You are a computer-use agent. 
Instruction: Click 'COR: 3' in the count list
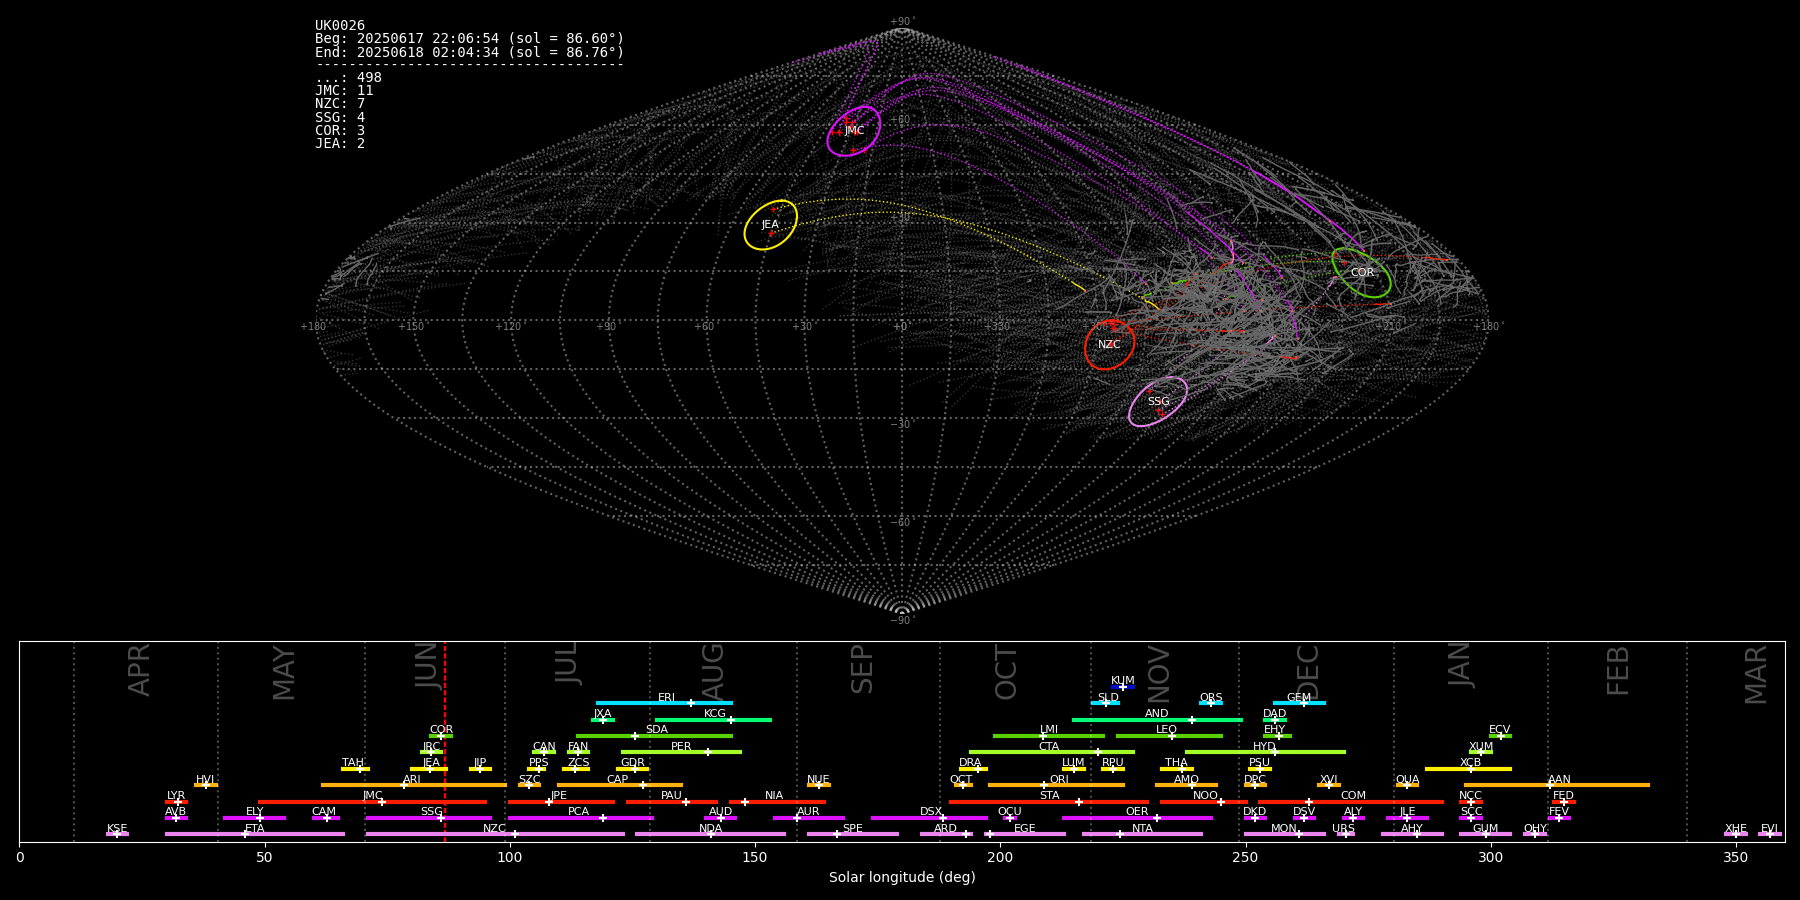pyautogui.click(x=340, y=130)
